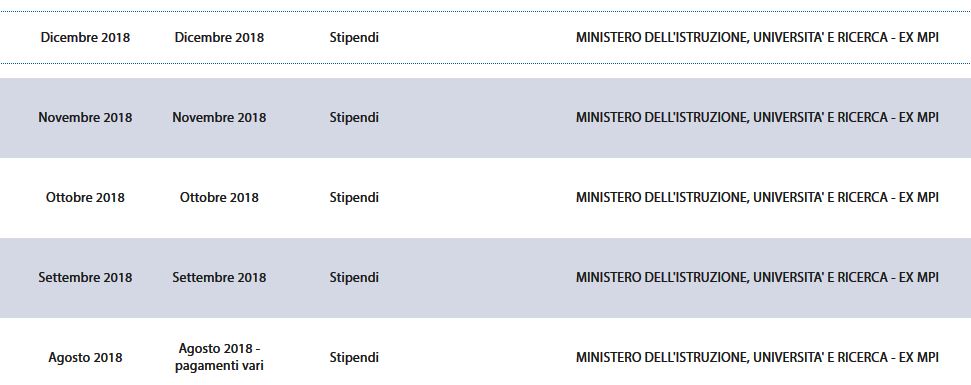The image size is (971, 385).
Task: Click the second-column Ottobre 2018 cell
Action: click(219, 197)
